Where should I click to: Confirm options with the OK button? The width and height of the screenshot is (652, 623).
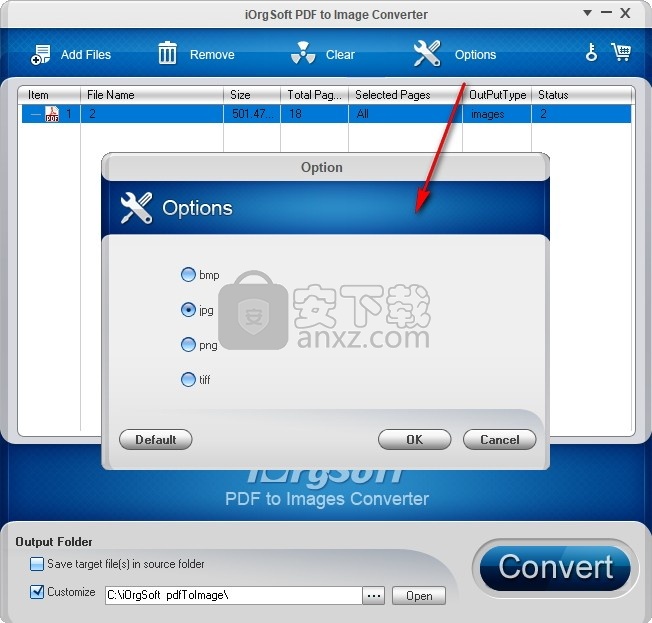click(415, 440)
